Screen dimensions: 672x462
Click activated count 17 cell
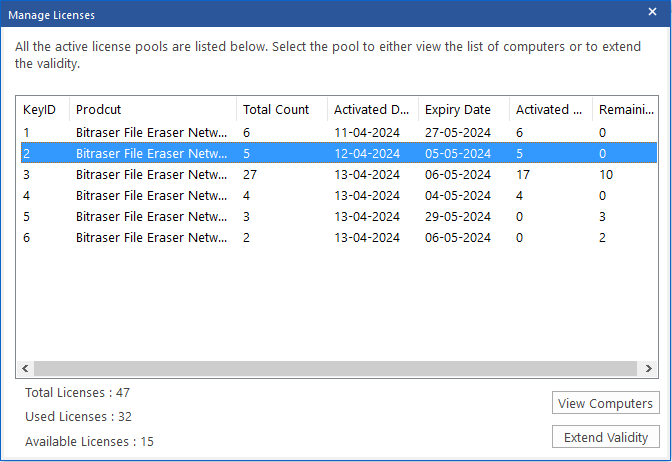click(x=523, y=174)
